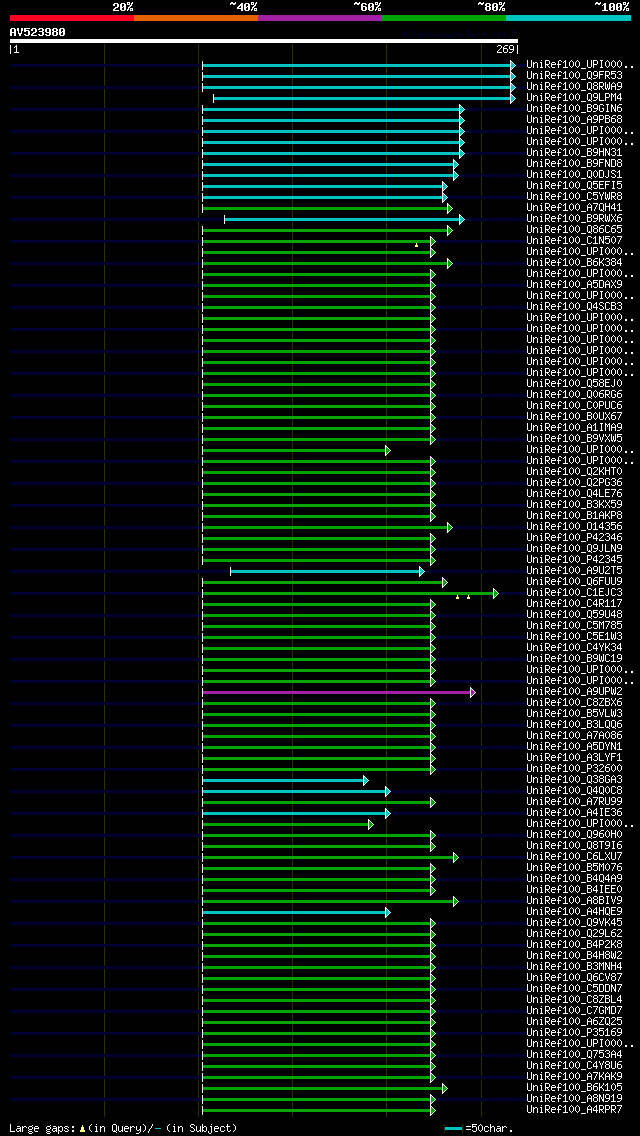Open hit UniRef100_B9HN31
Screen dimensions: 640x1136
(574, 153)
